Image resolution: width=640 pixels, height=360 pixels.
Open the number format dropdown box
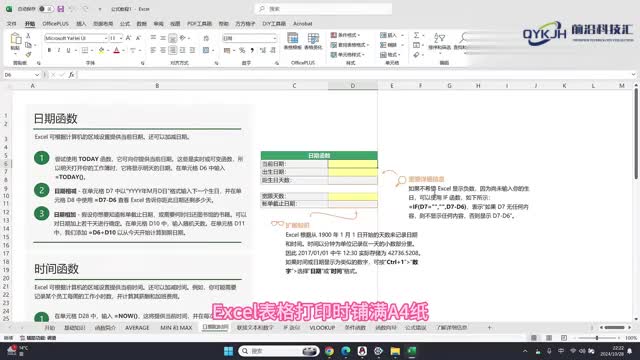point(249,38)
